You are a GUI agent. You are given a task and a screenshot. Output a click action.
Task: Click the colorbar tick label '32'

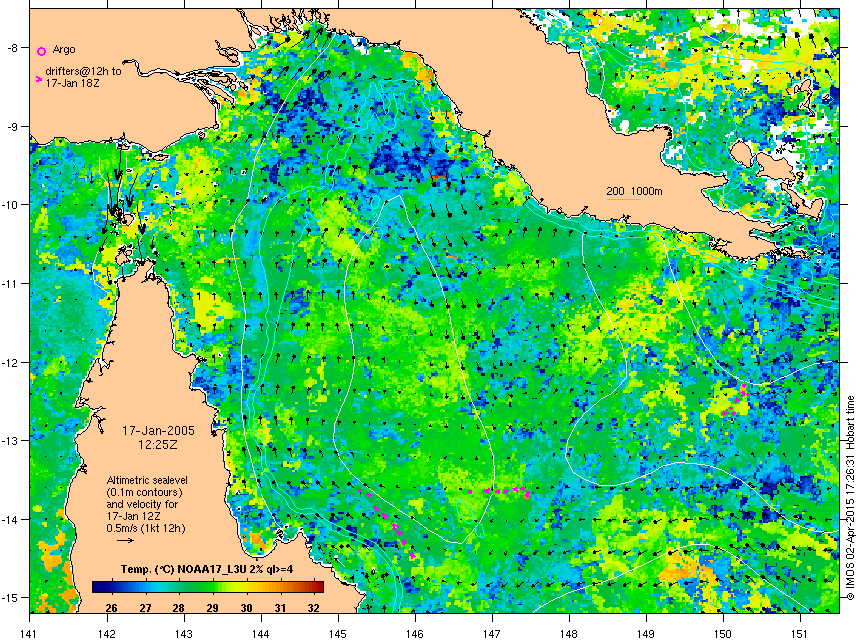(x=313, y=608)
